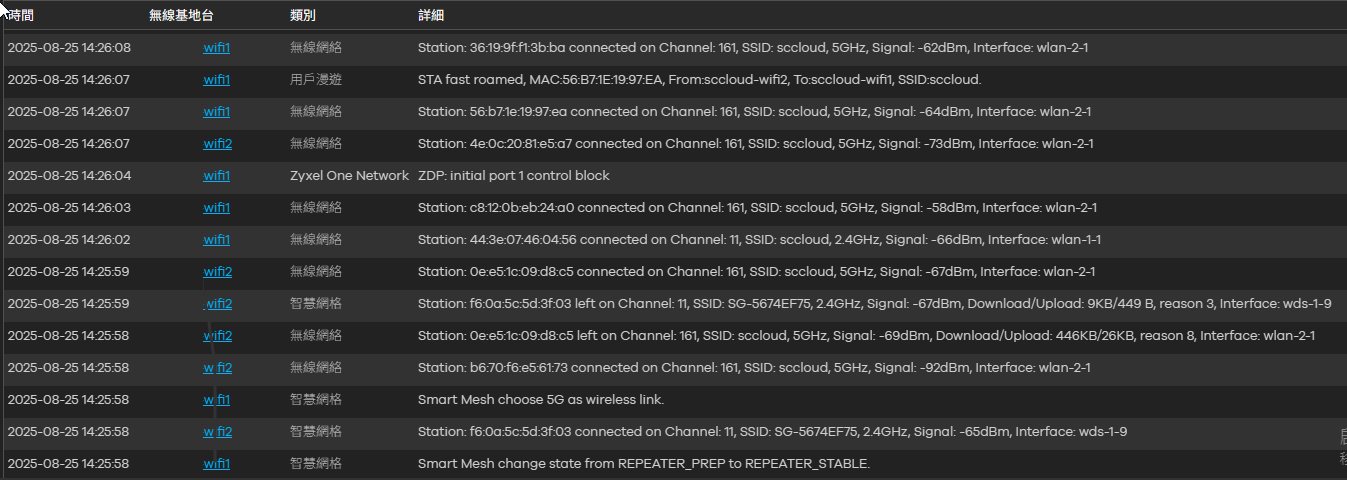
Task: Open wifi1 link in the 14:26:08 row
Action: [217, 47]
